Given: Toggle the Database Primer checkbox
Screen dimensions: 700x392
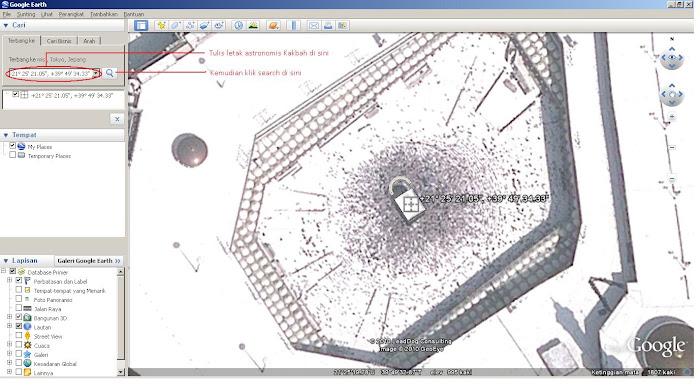Looking at the screenshot, I should coord(12,271).
